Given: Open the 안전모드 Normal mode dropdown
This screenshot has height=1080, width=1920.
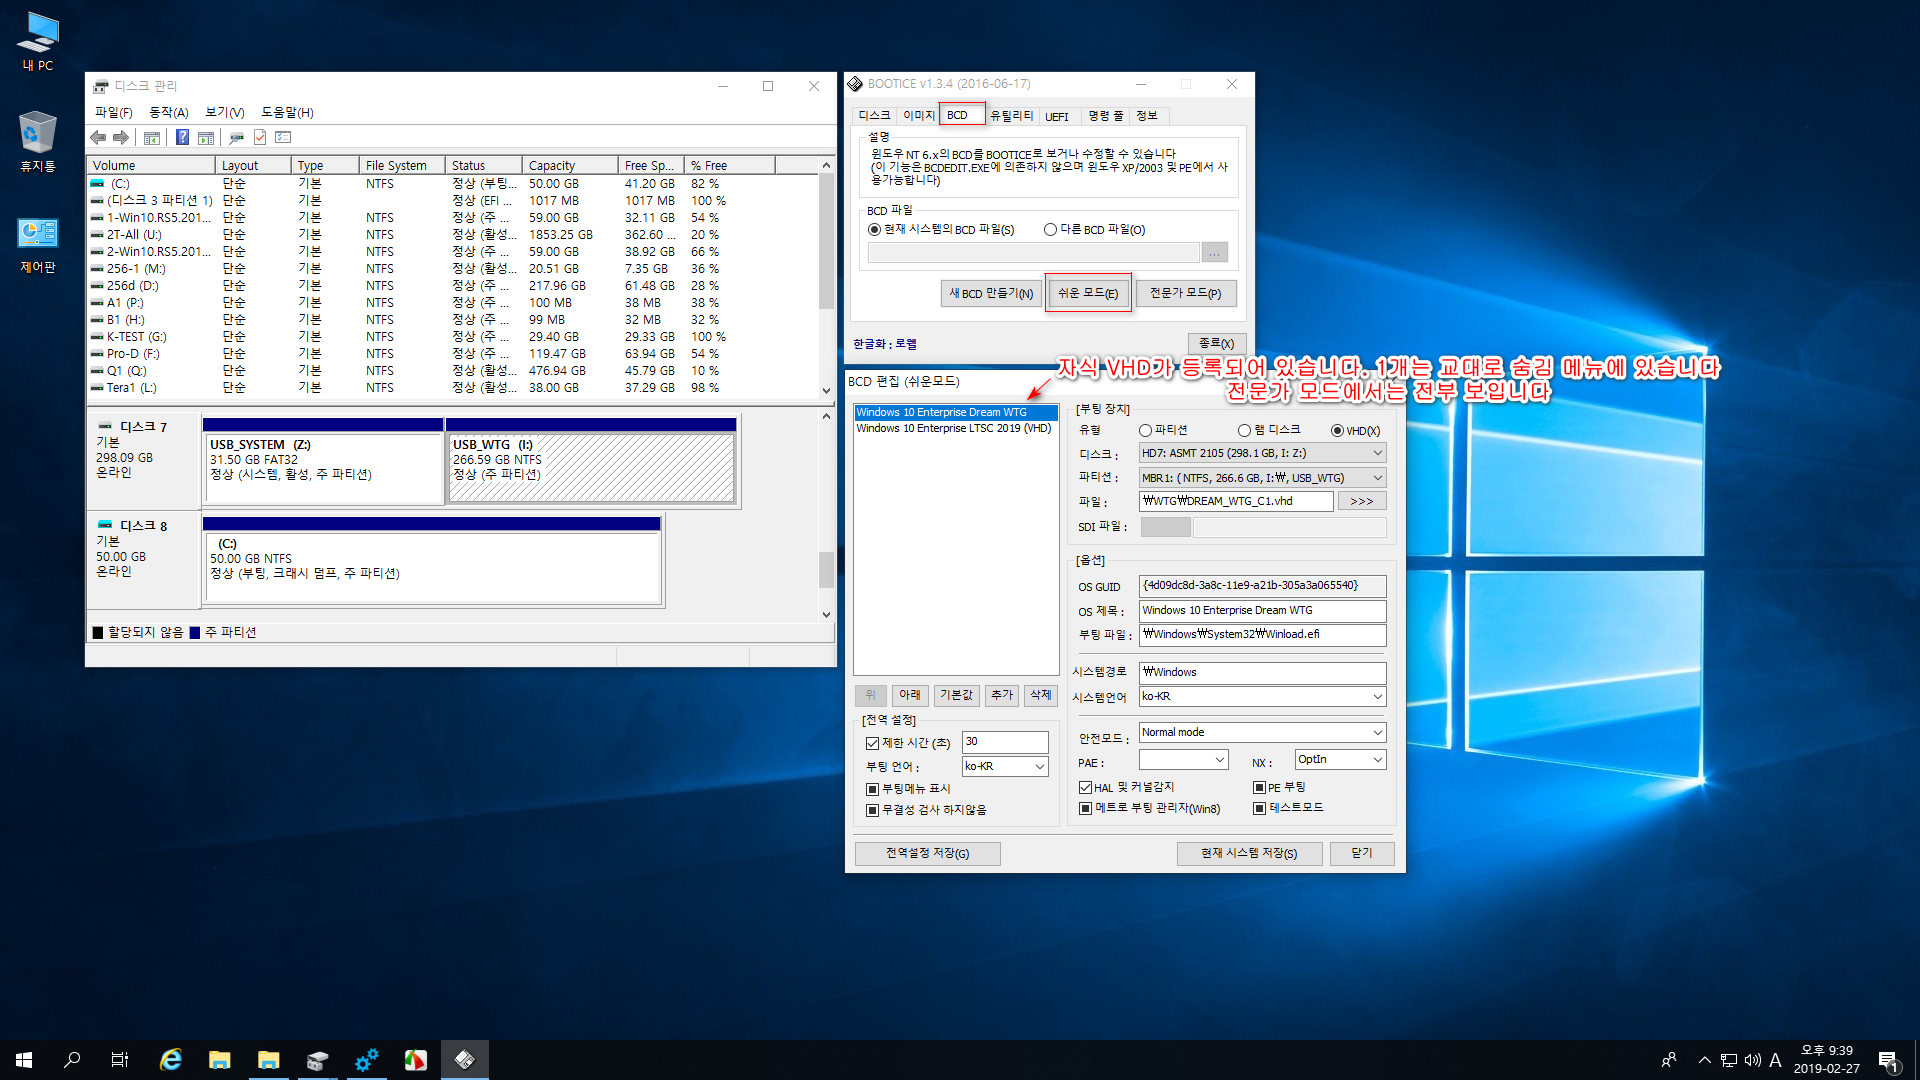Looking at the screenshot, I should point(1262,732).
